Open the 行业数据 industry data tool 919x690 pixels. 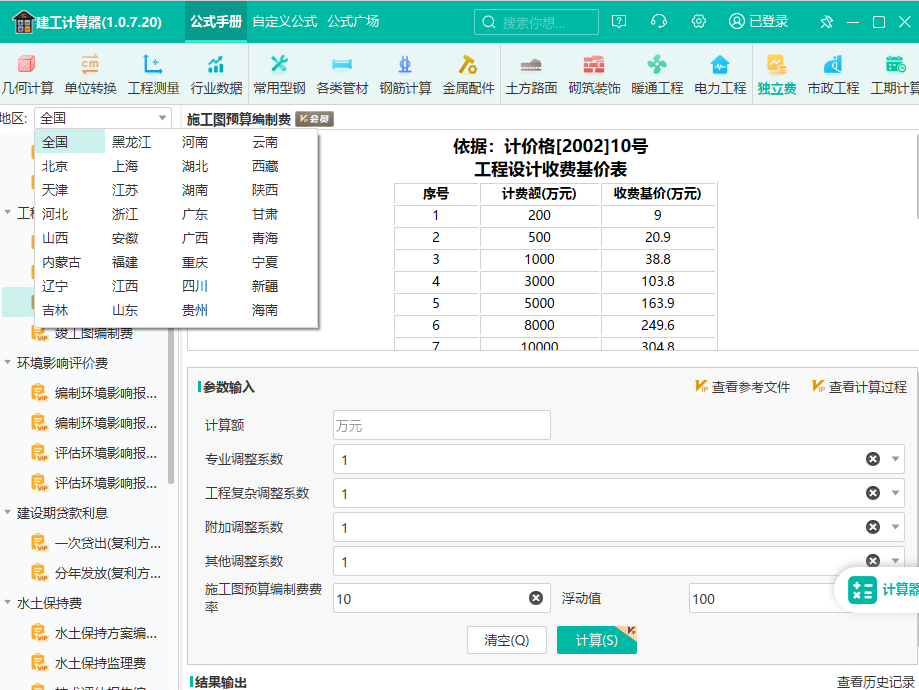(x=216, y=74)
